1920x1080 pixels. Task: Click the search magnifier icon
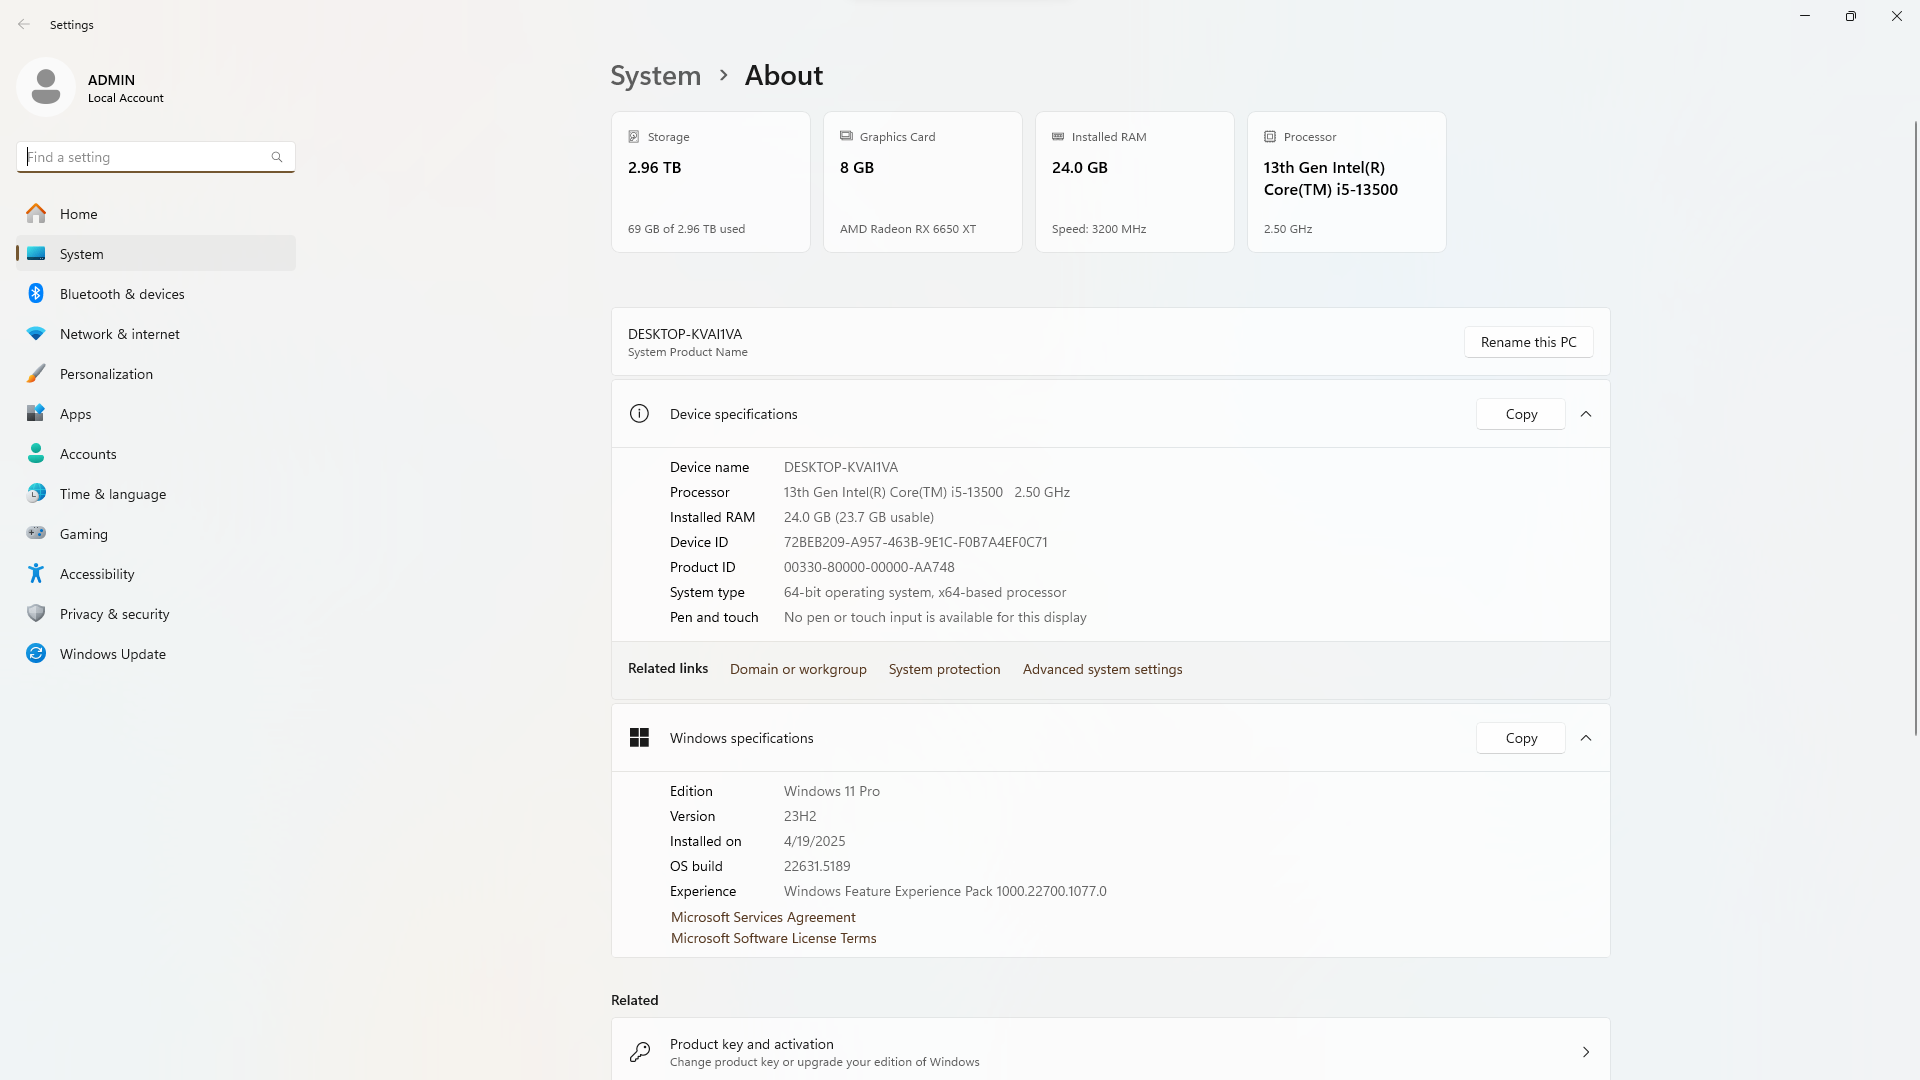coord(277,157)
